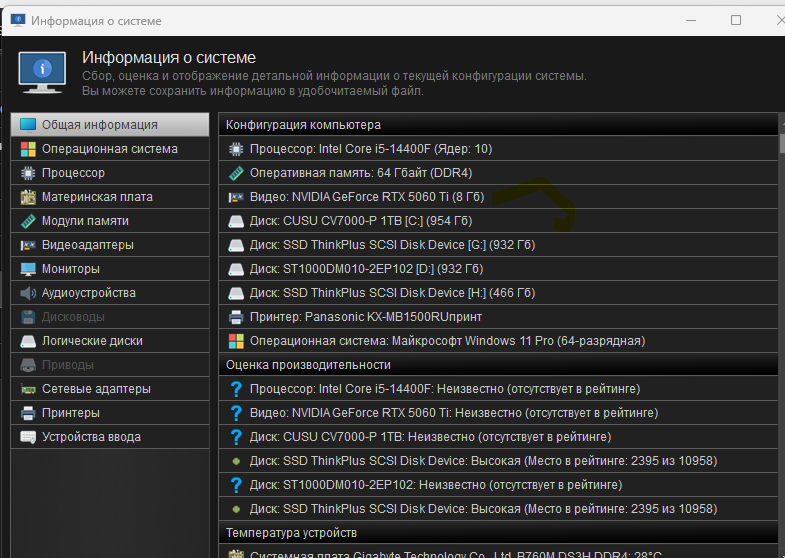Click the Устройства ввода keyboard icon
This screenshot has width=785, height=558.
28,437
